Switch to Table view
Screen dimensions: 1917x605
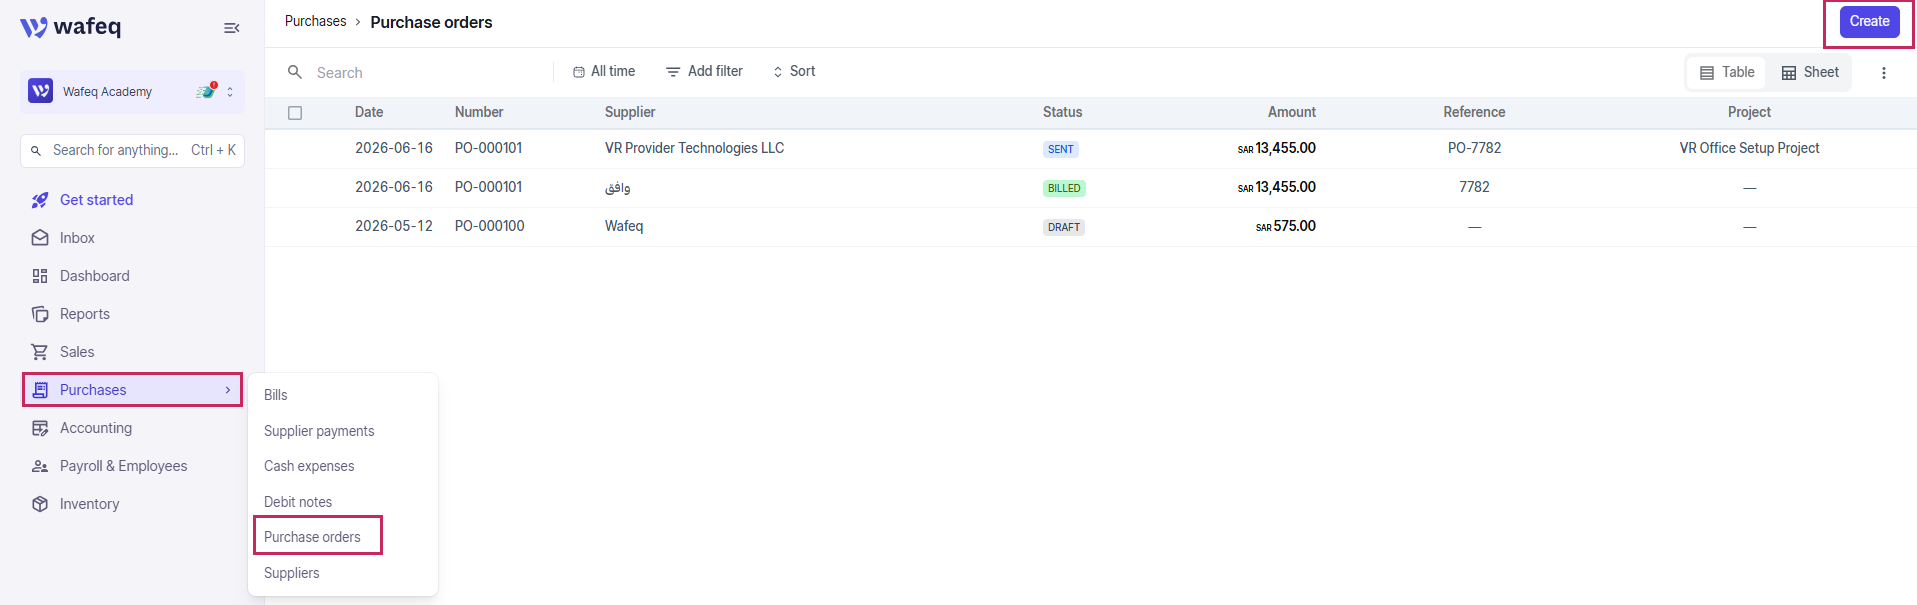click(x=1727, y=72)
